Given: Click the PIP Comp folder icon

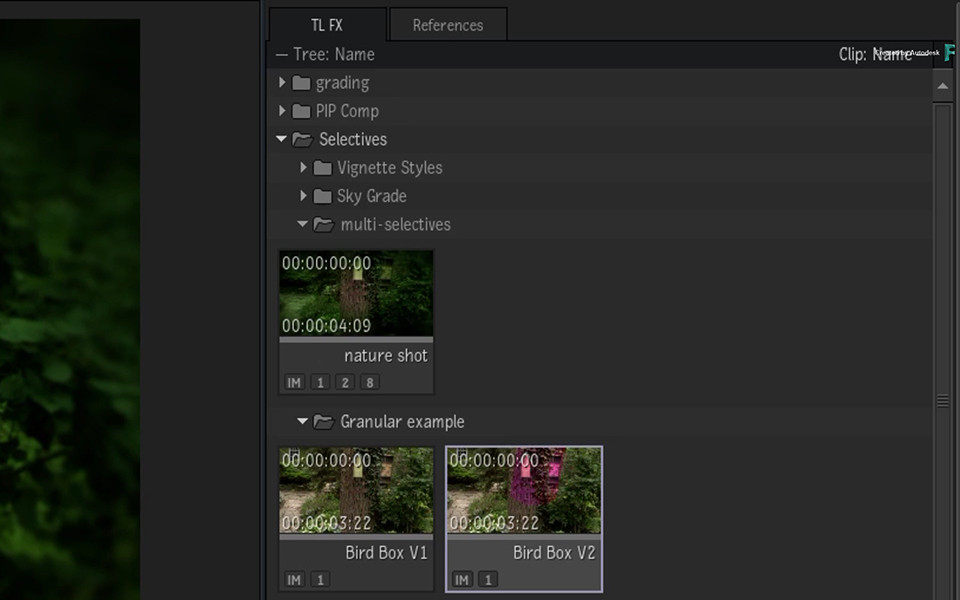Looking at the screenshot, I should click(301, 111).
